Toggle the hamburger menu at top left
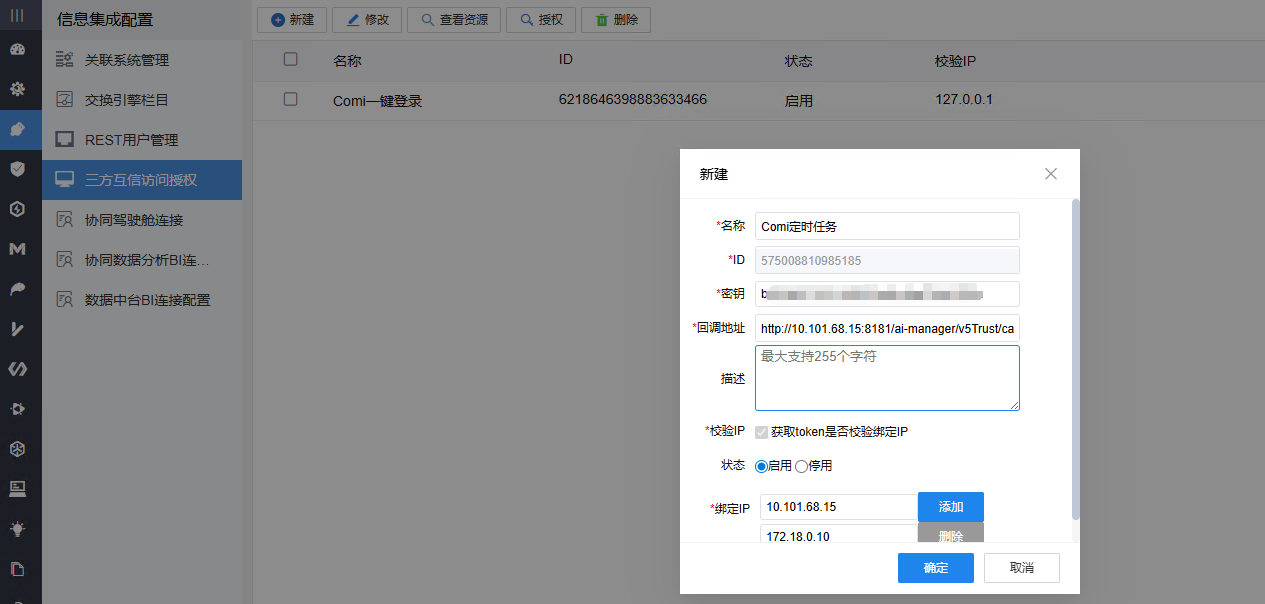 17,15
